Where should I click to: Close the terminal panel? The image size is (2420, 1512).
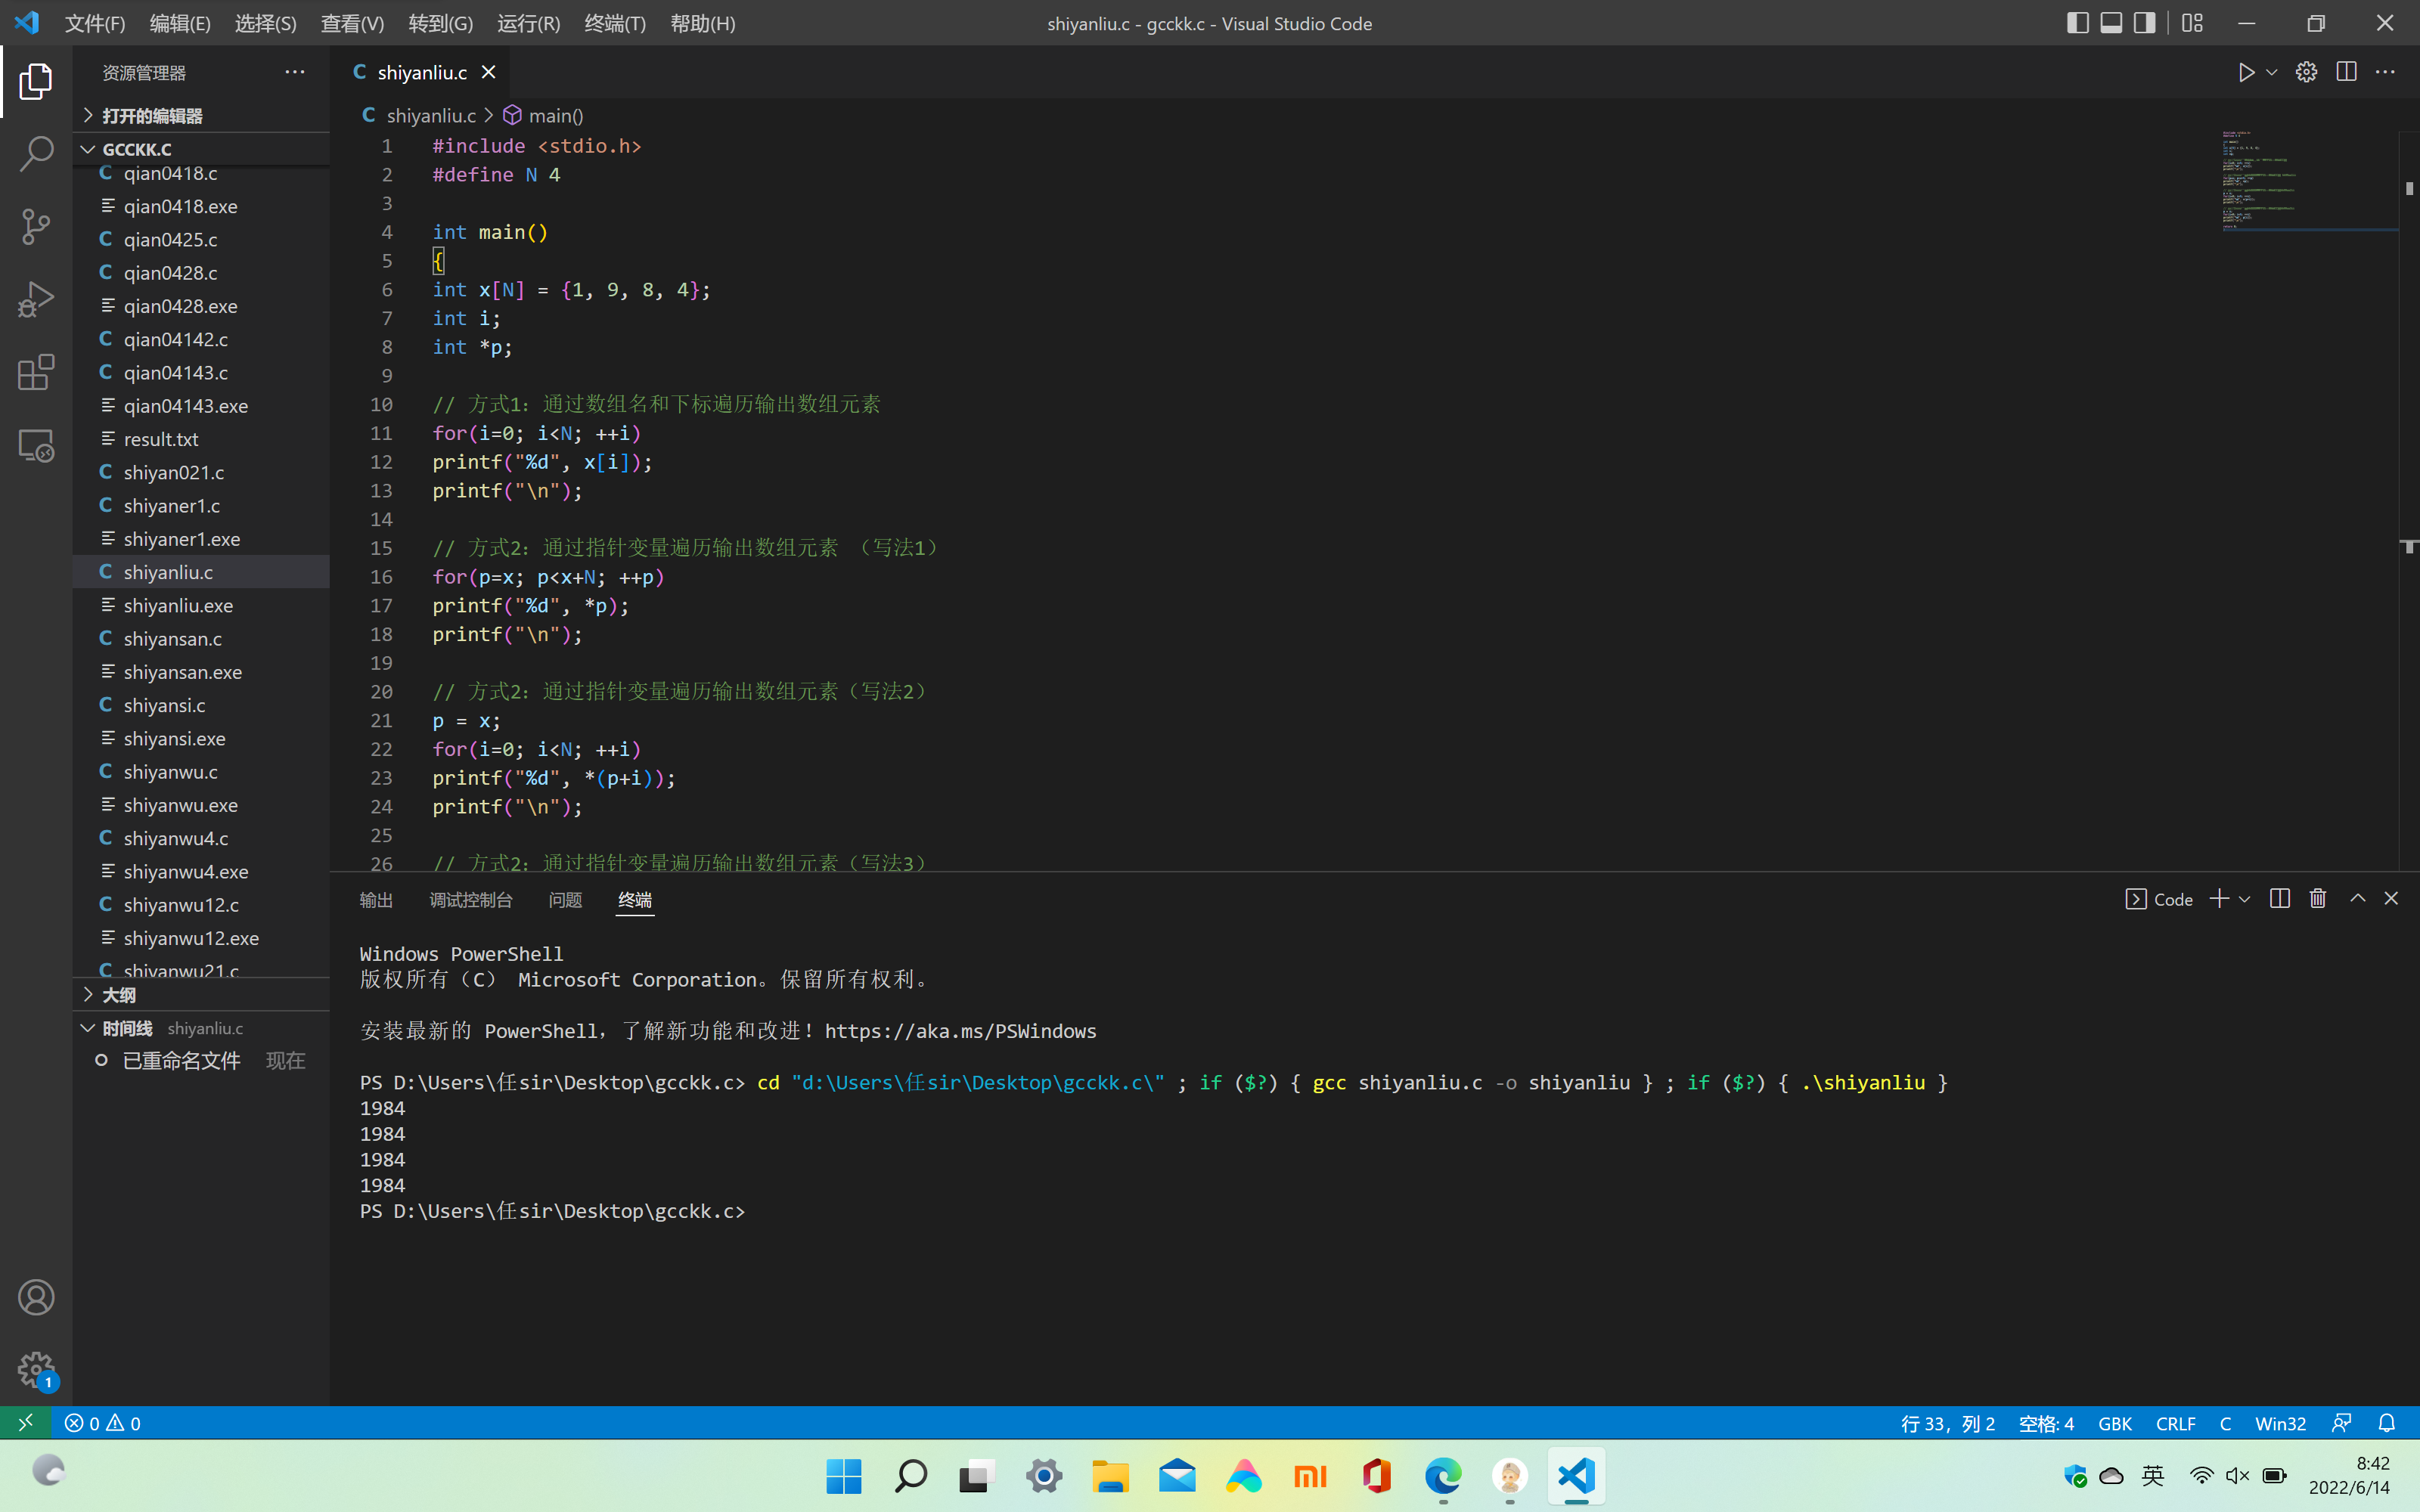(x=2391, y=898)
